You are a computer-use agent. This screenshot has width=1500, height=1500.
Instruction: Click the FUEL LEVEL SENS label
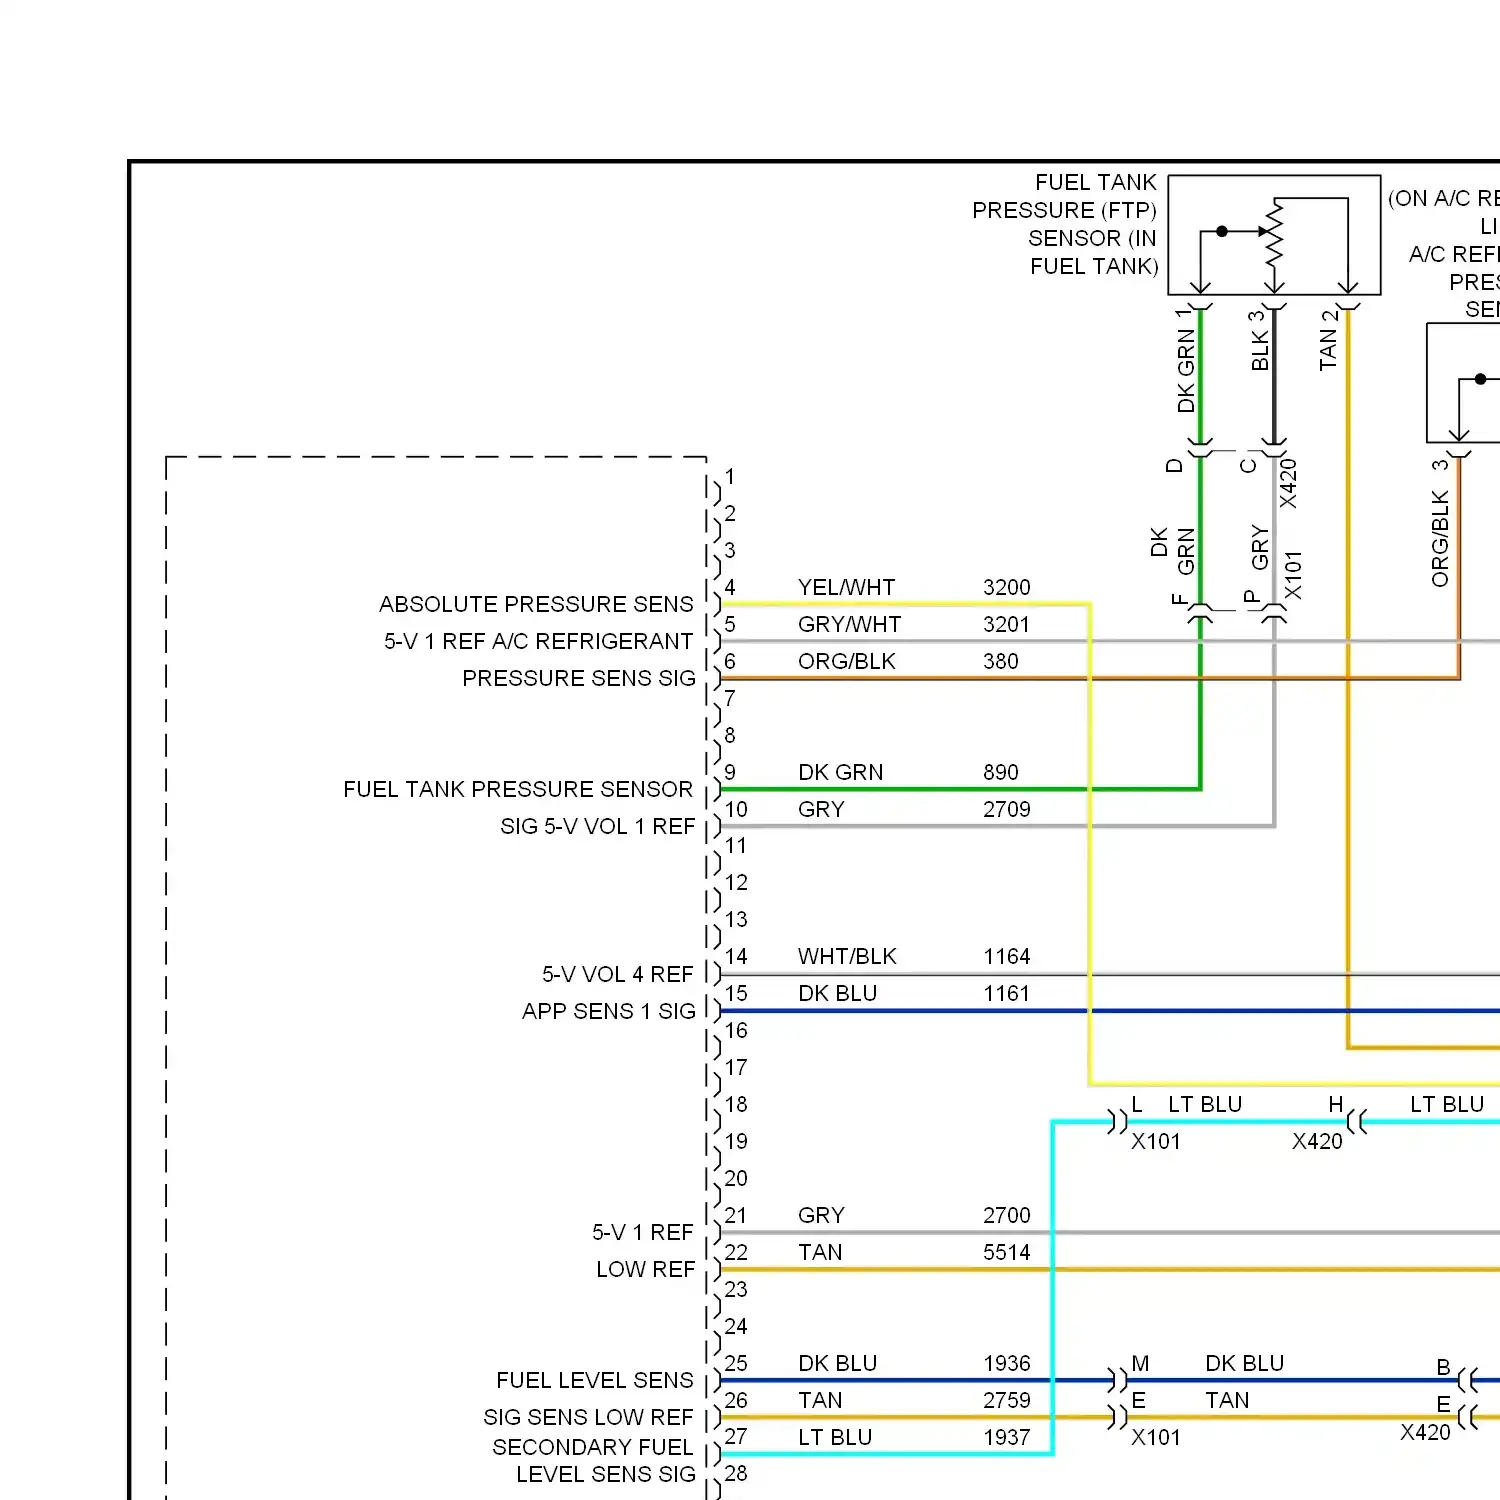click(x=594, y=1380)
